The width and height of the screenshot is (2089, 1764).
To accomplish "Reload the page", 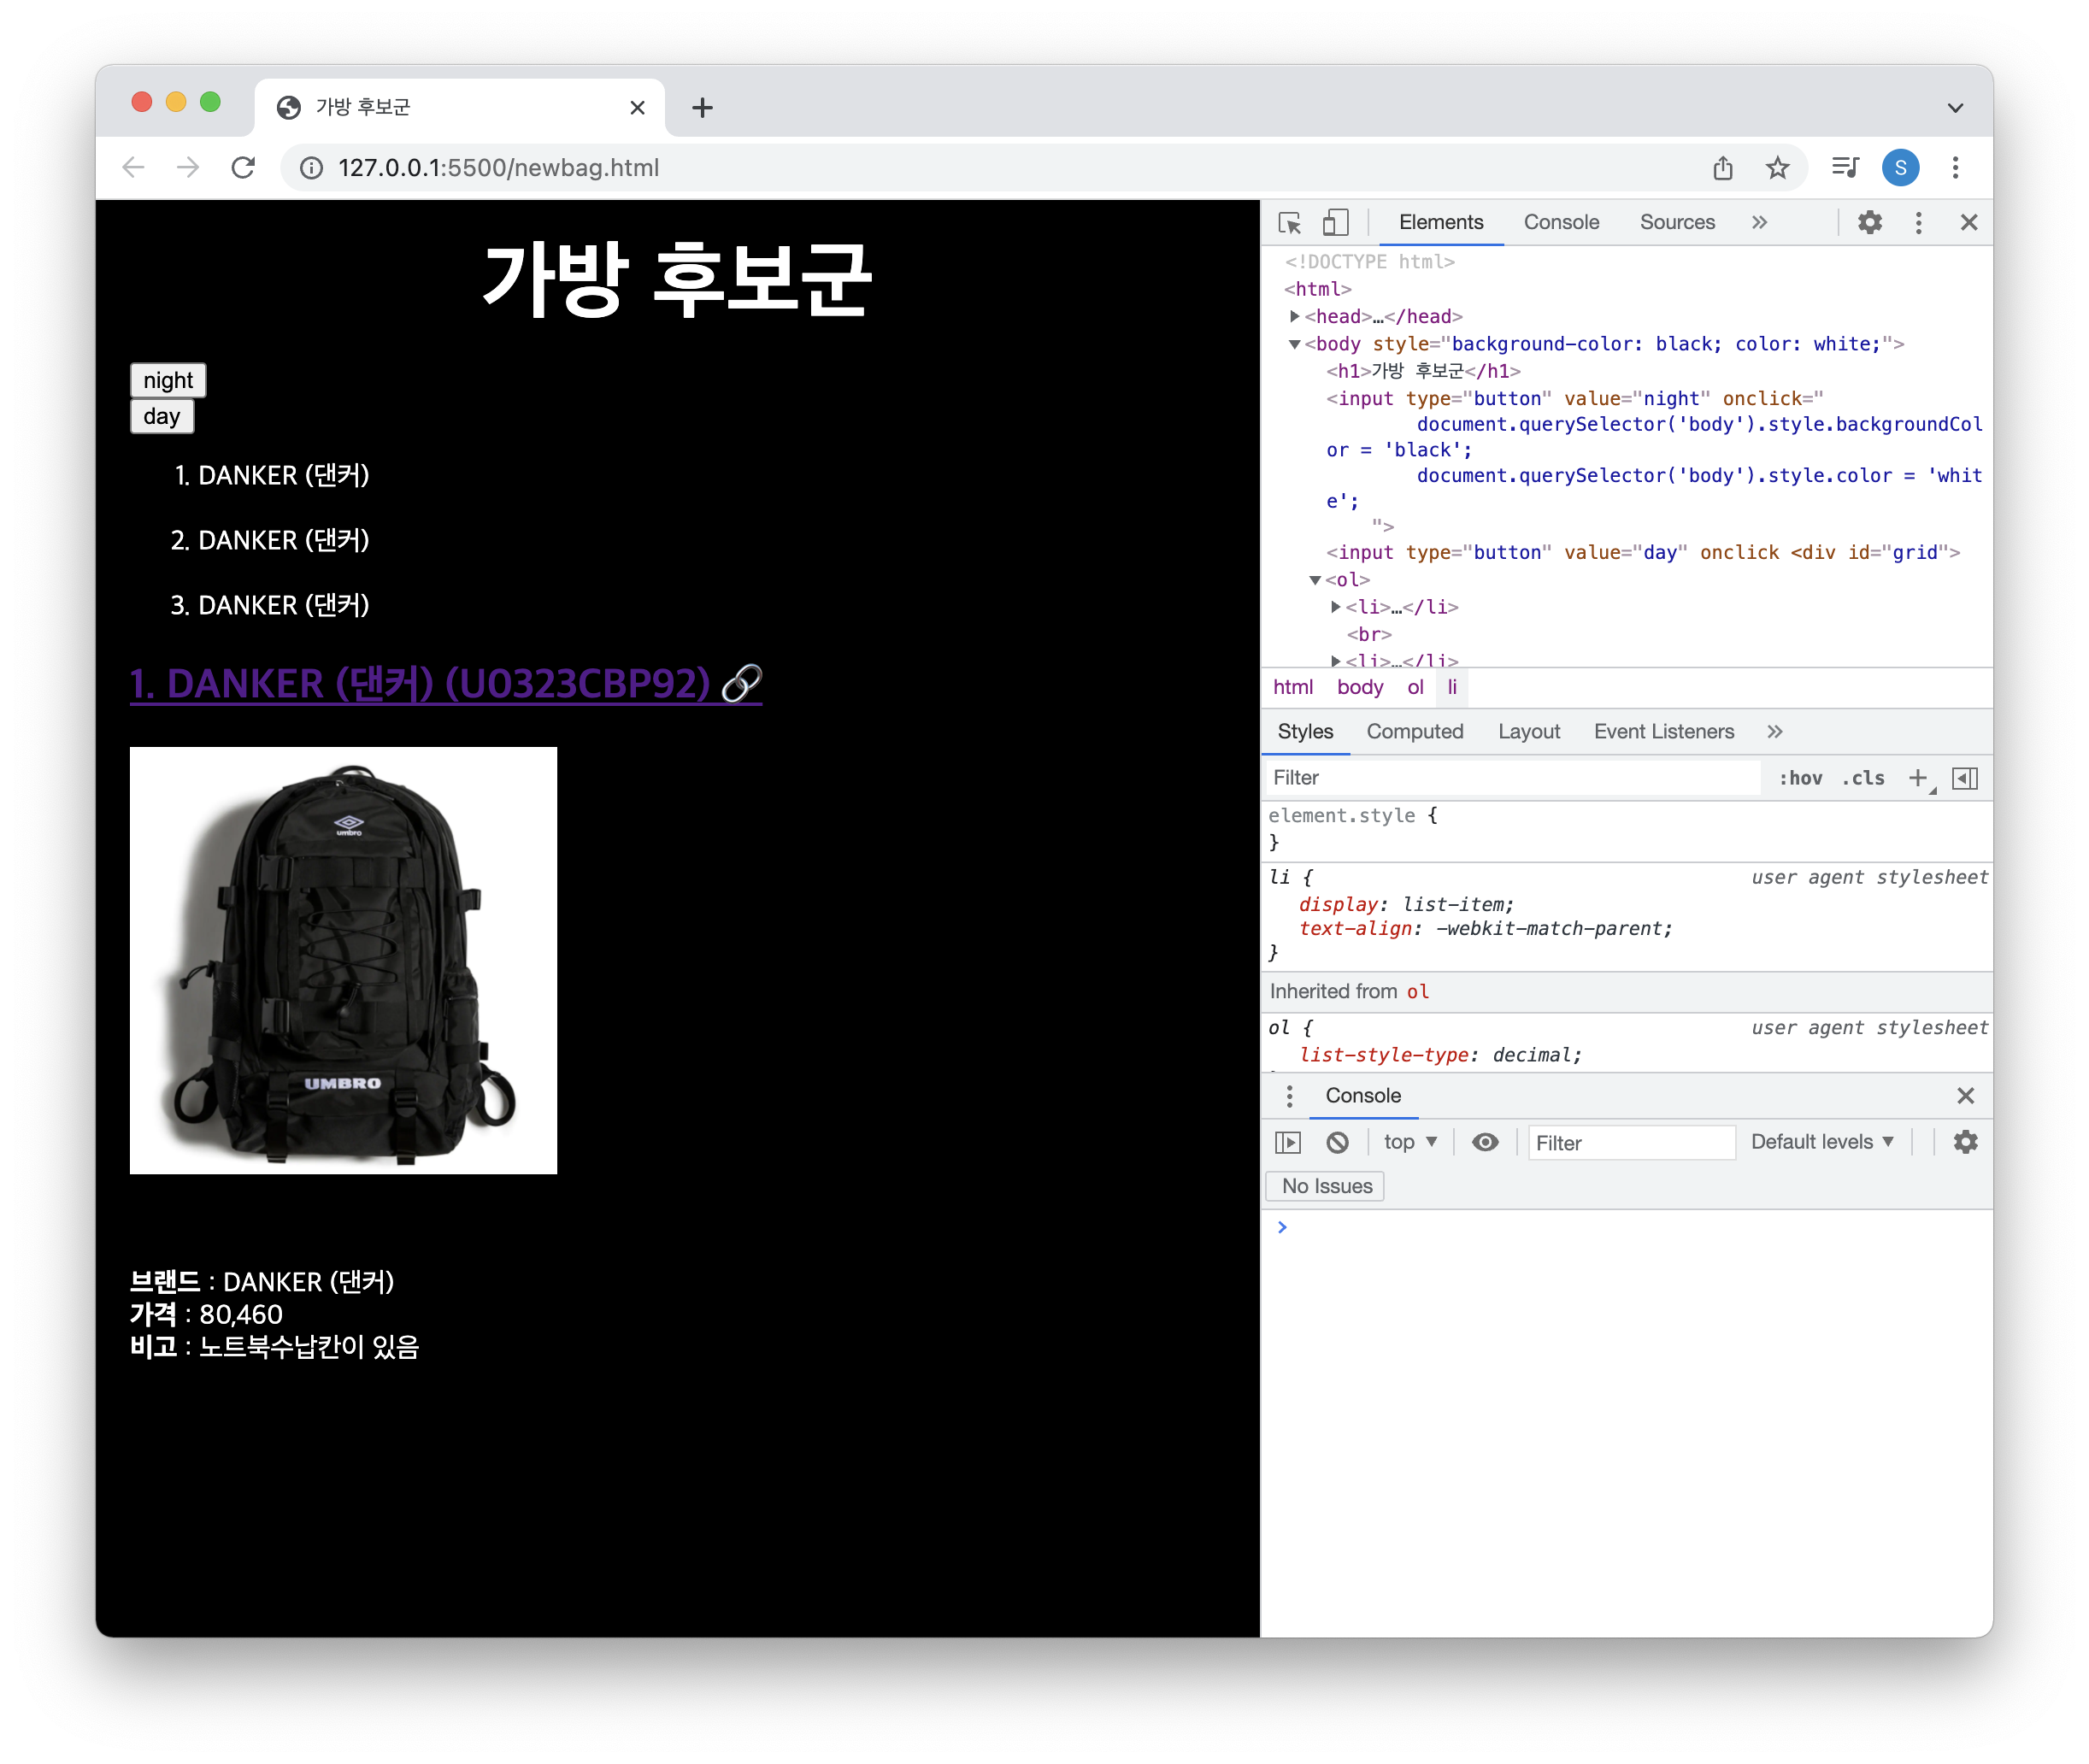I will pos(243,168).
